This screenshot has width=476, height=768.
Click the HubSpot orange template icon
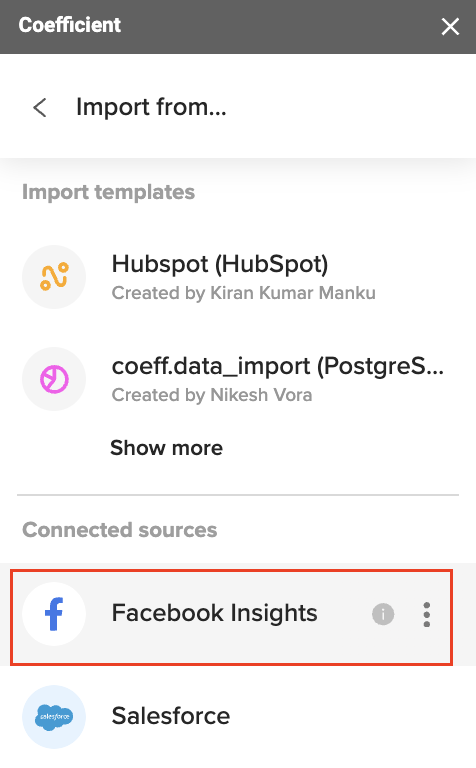coord(54,277)
